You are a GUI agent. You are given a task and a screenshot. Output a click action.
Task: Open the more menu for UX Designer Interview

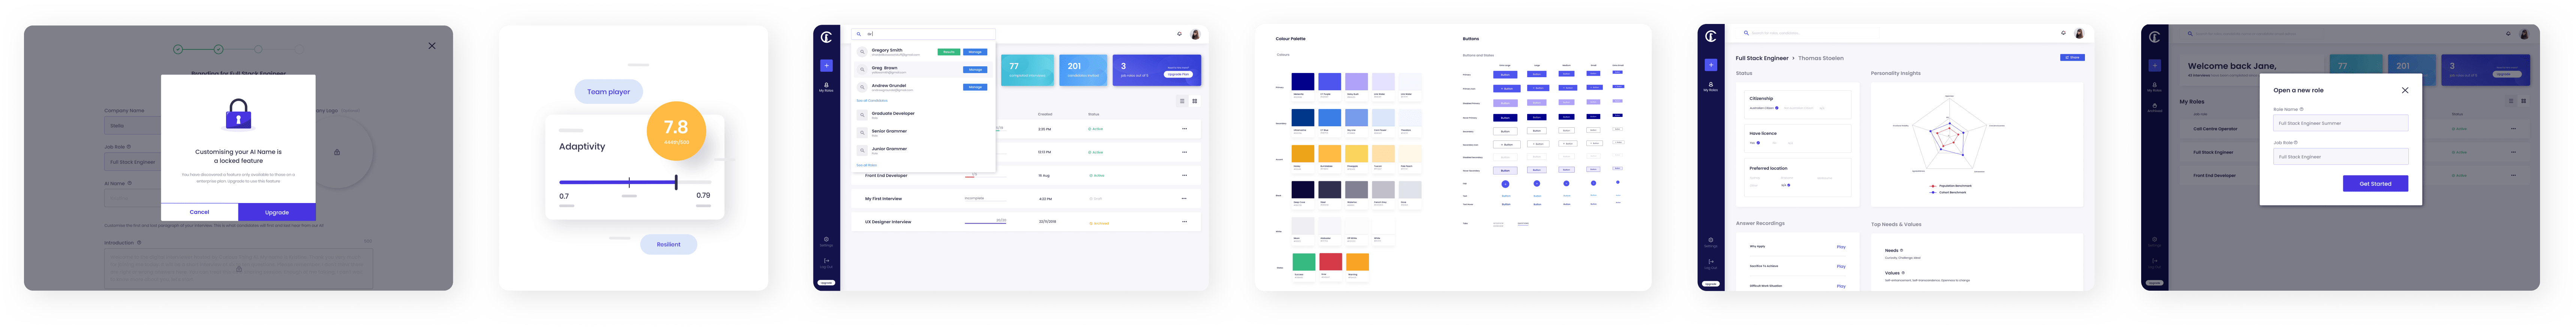(x=1184, y=222)
